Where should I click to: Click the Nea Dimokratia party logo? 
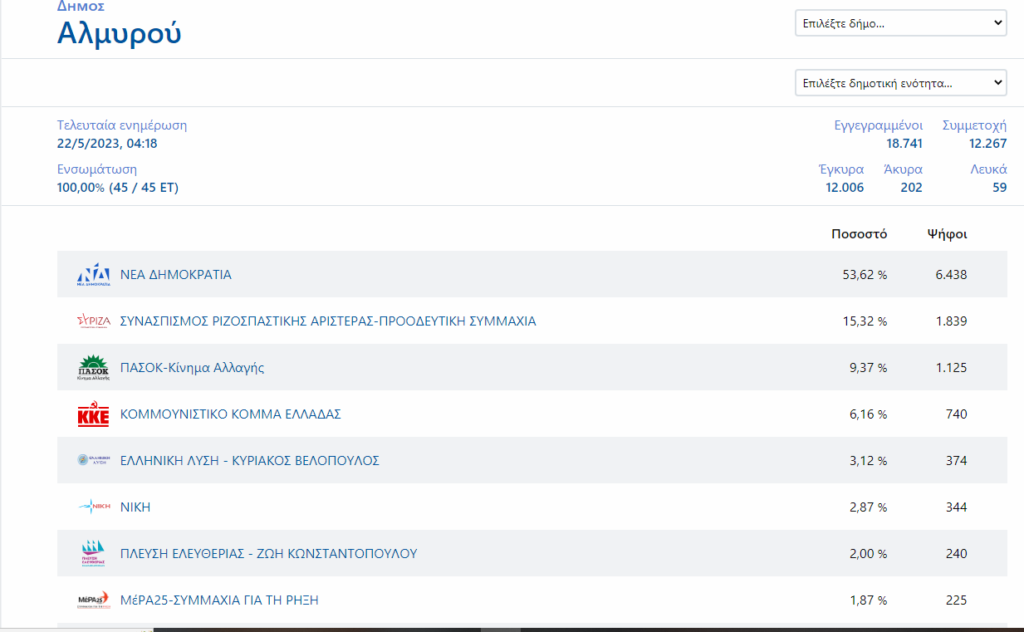click(93, 275)
